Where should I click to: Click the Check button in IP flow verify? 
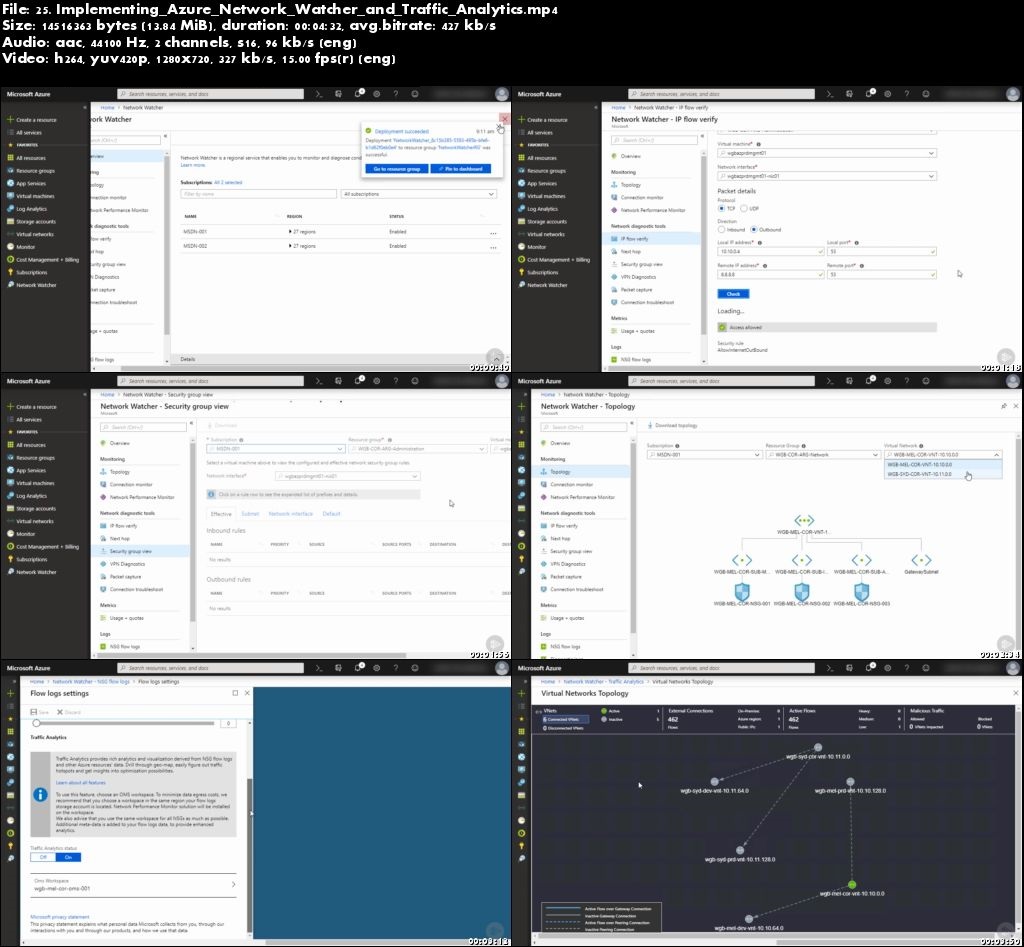733,294
